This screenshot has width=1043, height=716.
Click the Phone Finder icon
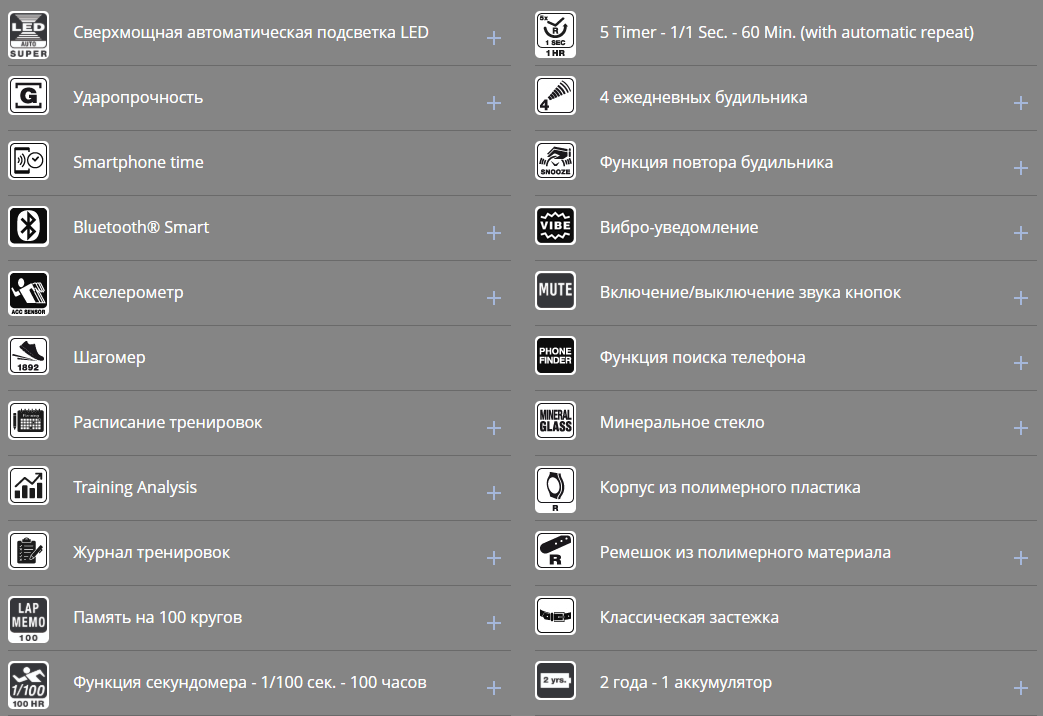tap(555, 356)
